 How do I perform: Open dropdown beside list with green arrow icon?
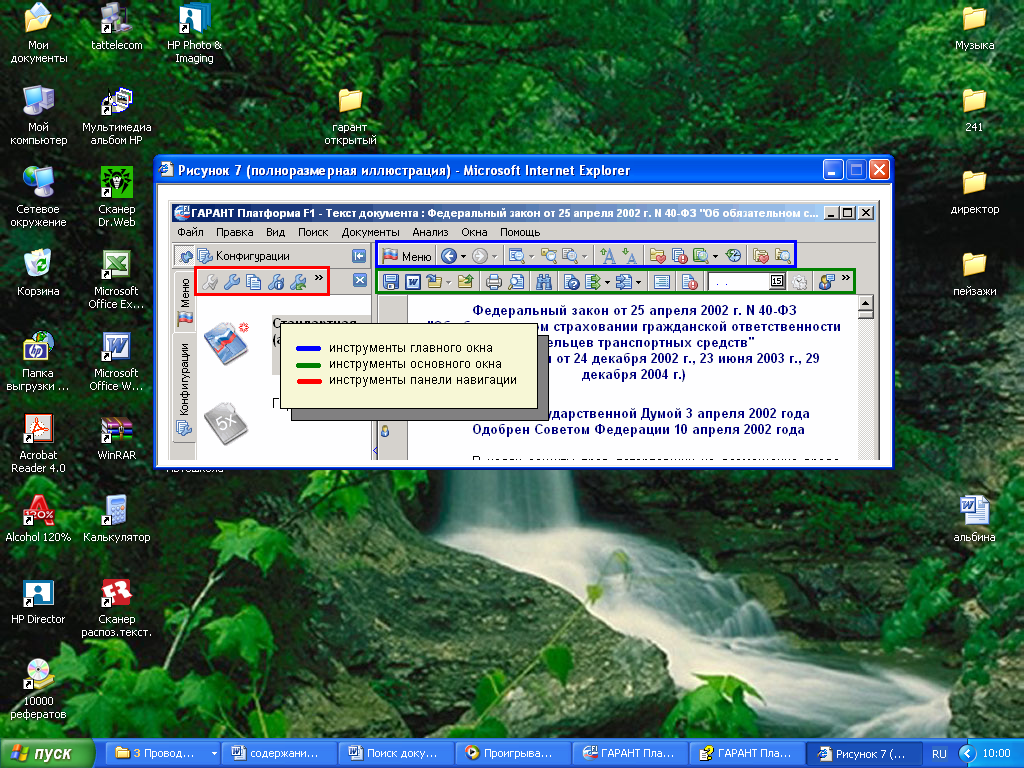tap(607, 282)
